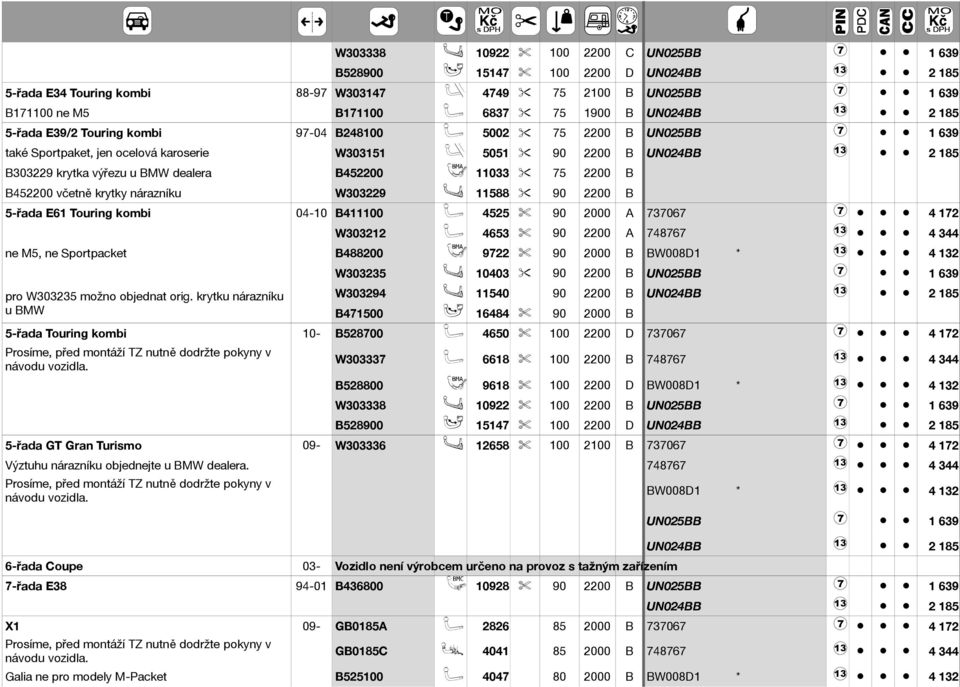
Task: Select '5-řada E34 Touring kombi' heading
Action: [78, 93]
